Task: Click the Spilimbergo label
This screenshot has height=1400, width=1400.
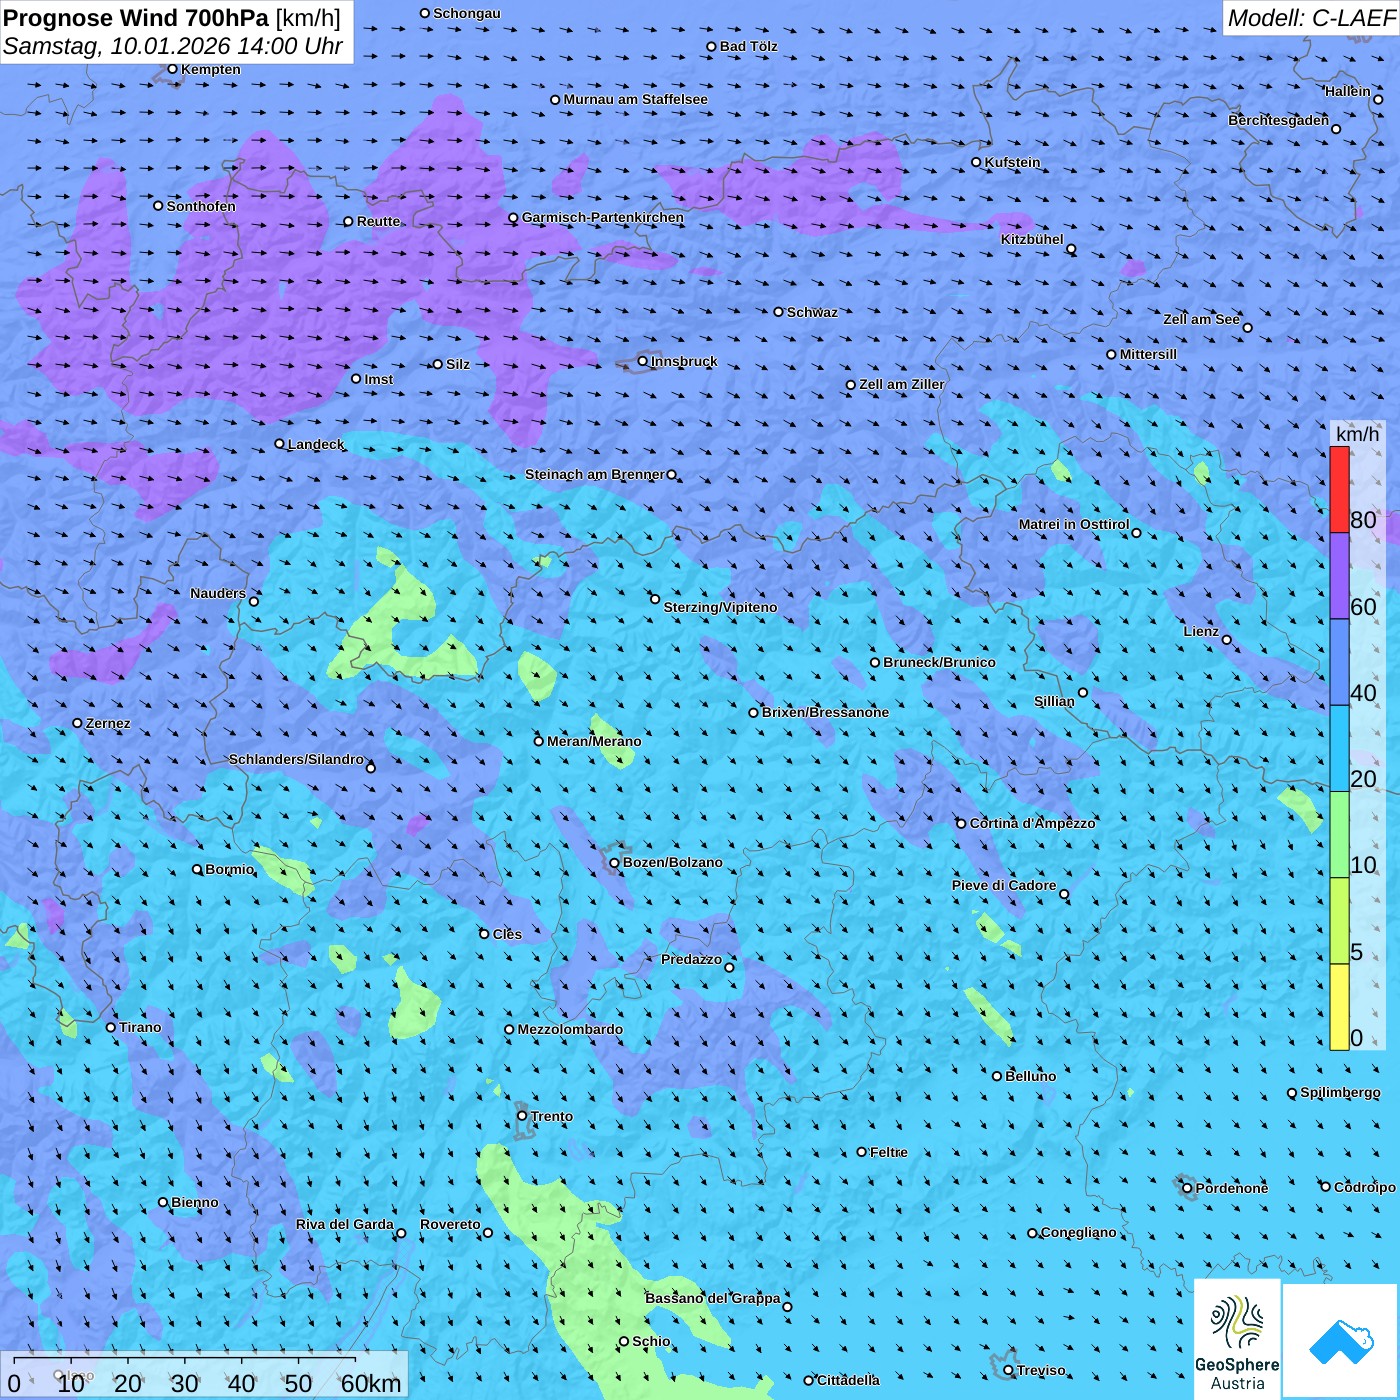Action: (1340, 1092)
